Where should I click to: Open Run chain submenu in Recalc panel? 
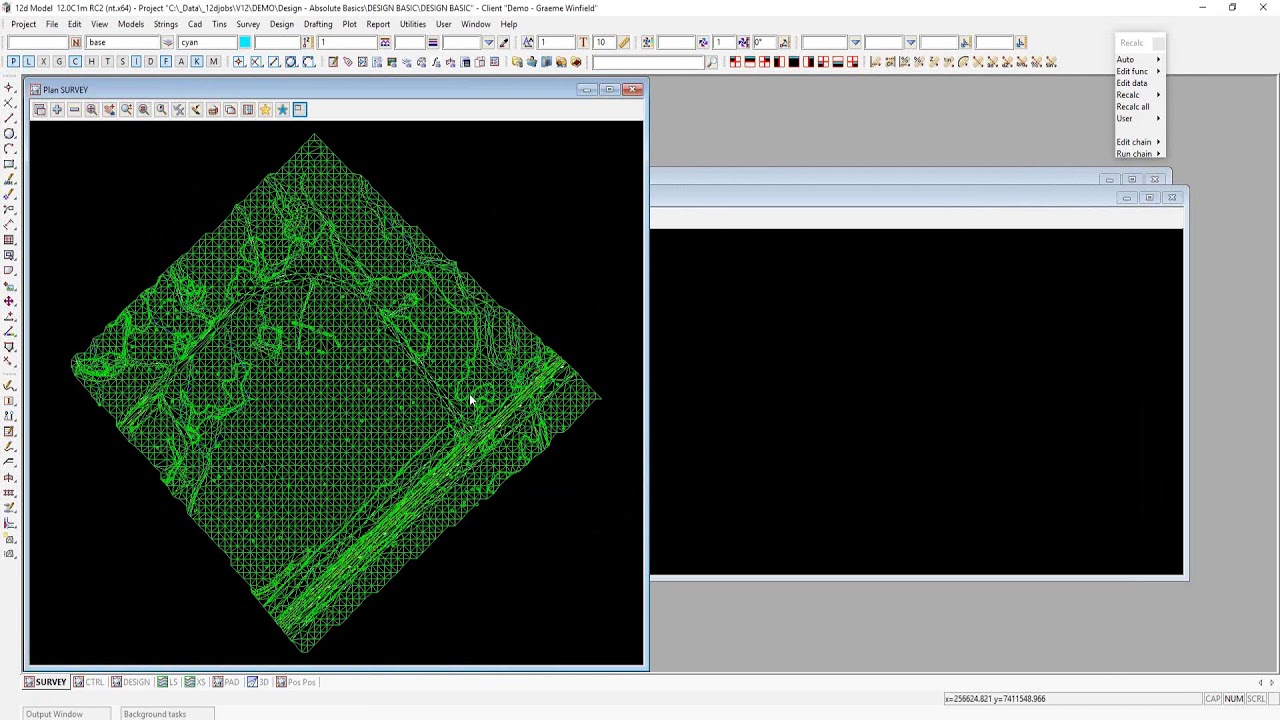point(1138,154)
